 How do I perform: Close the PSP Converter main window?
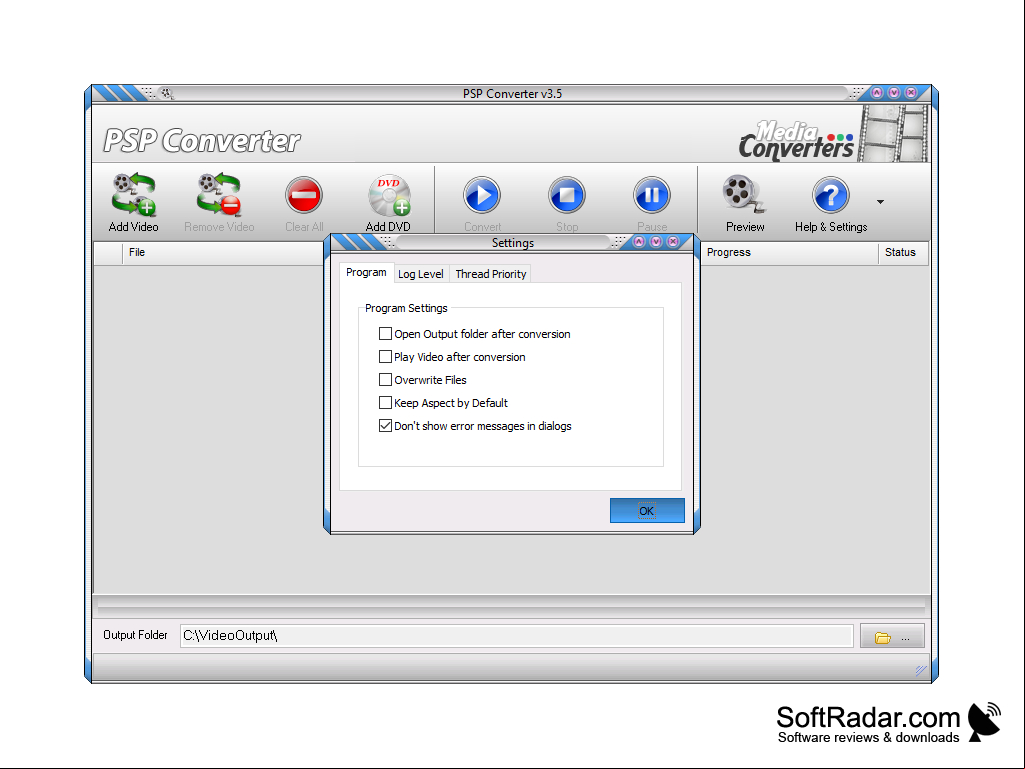coord(911,93)
